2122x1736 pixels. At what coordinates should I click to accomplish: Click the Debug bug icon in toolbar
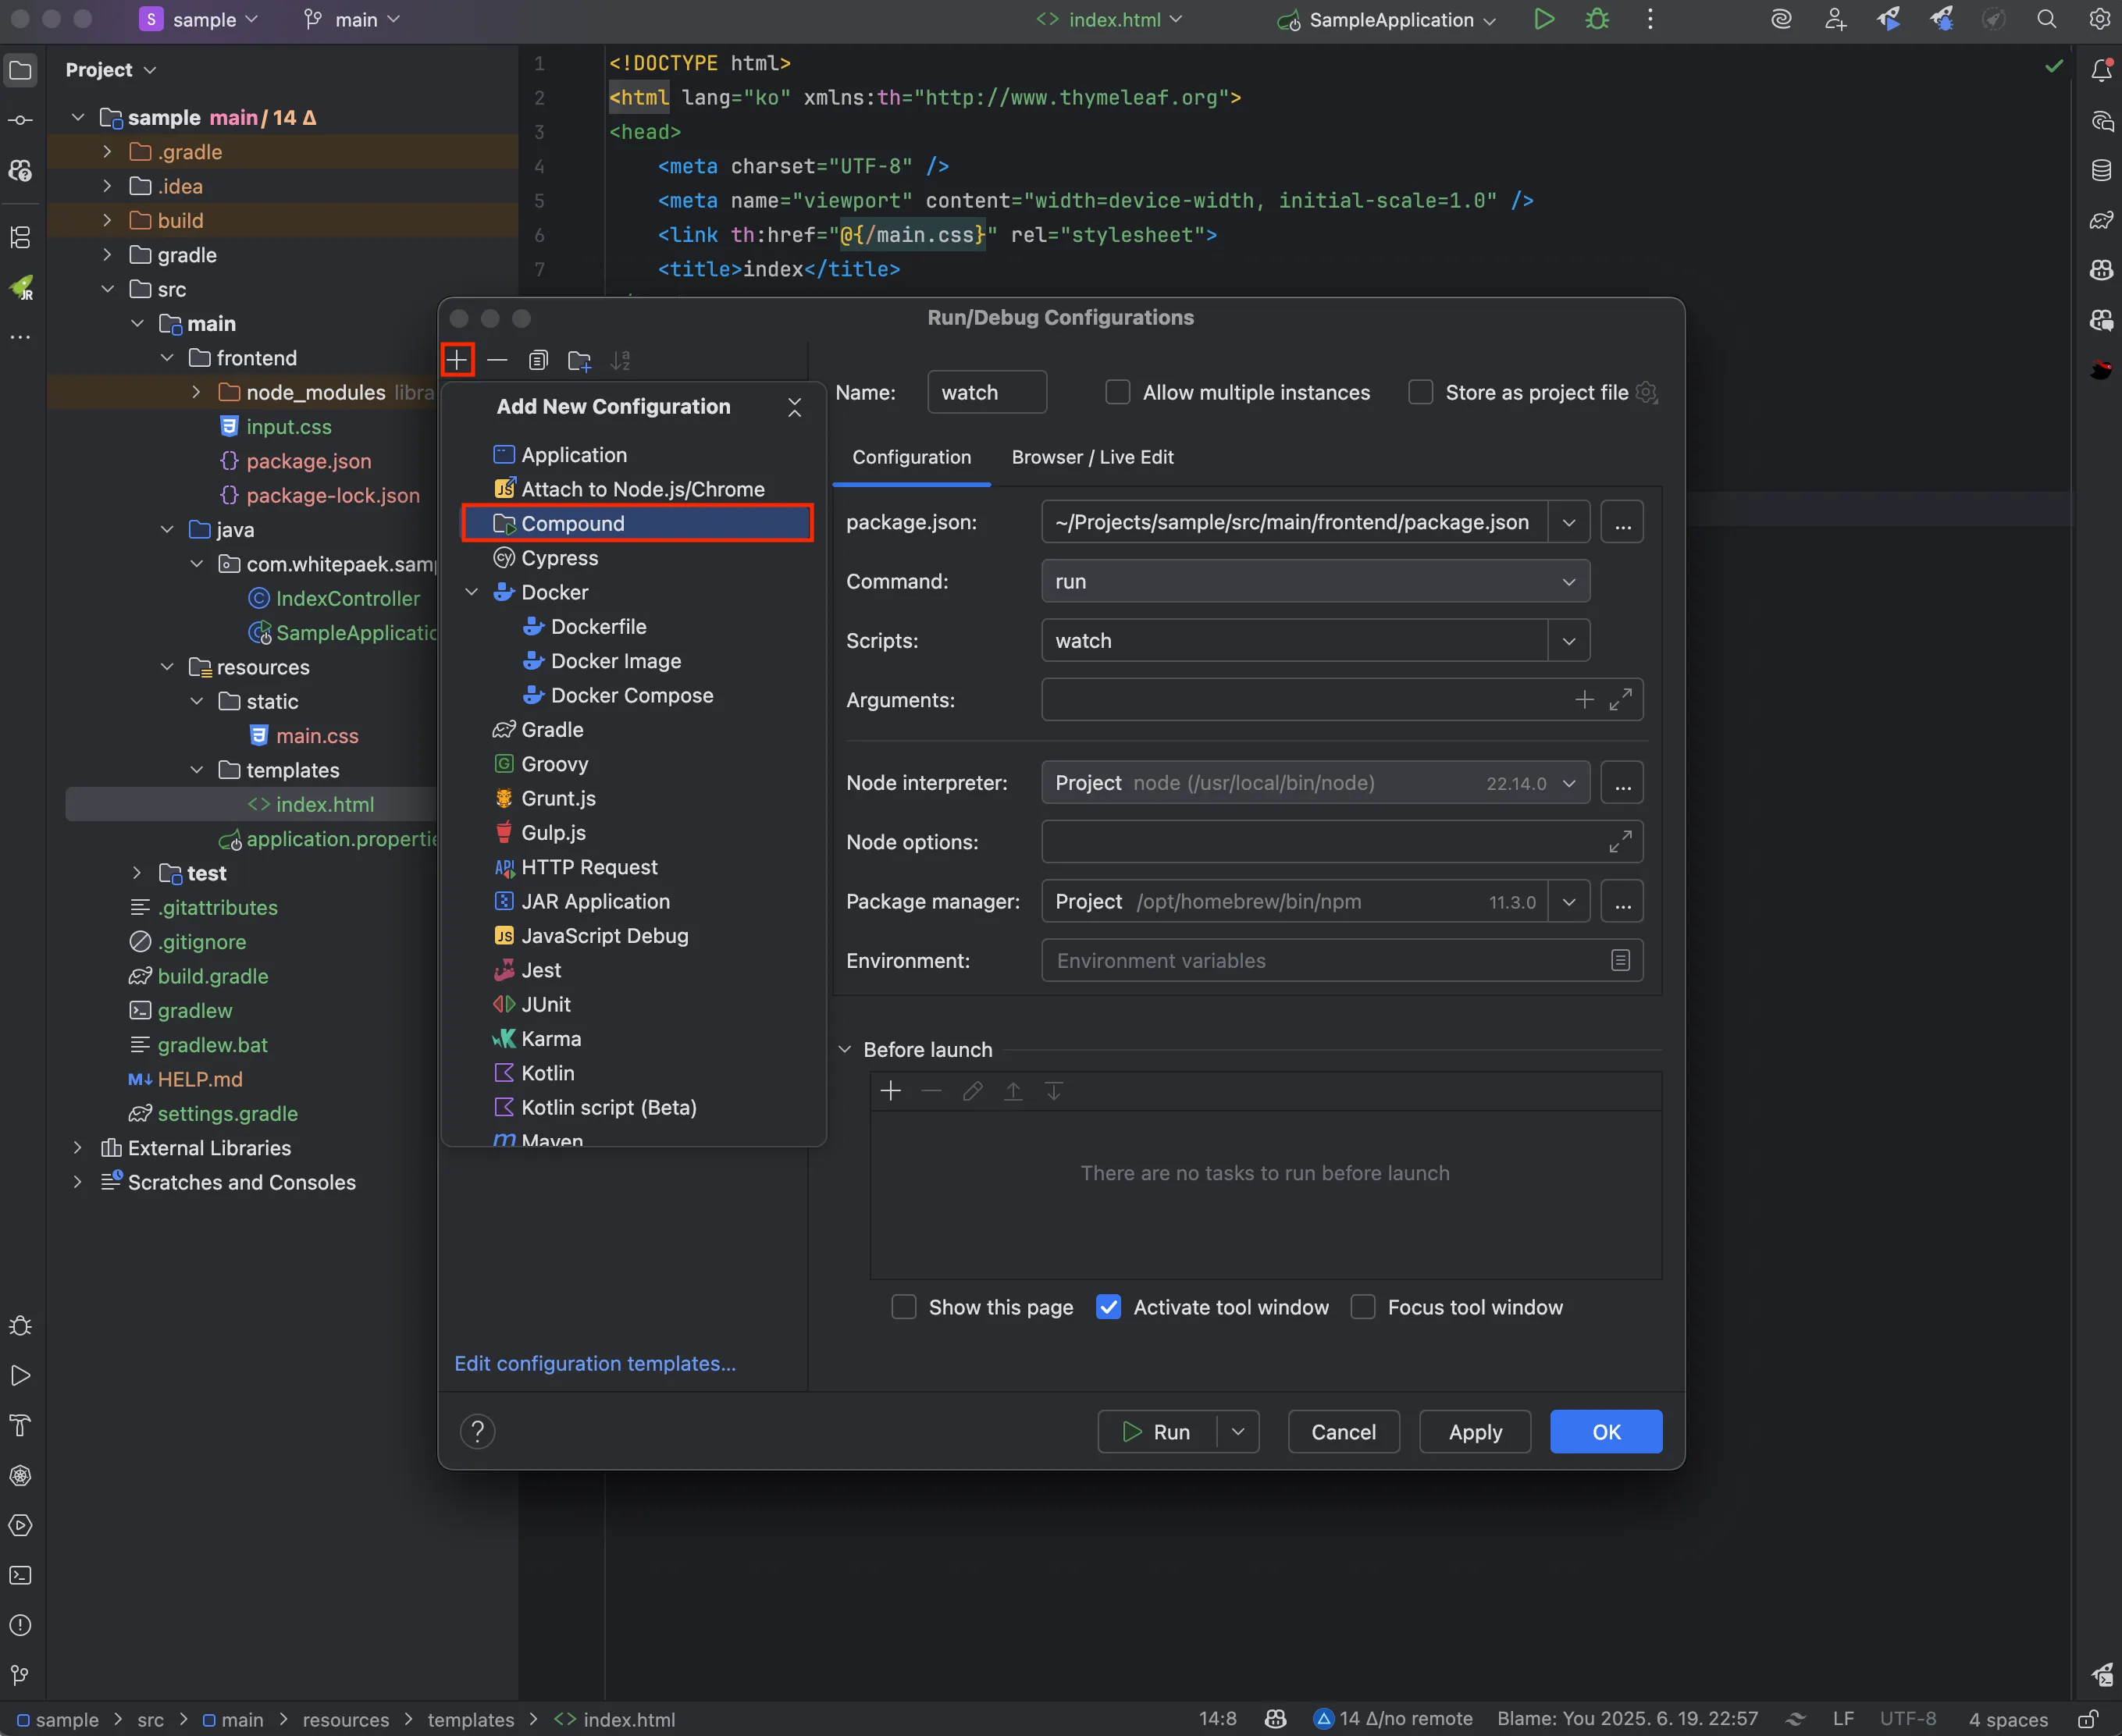click(1597, 19)
